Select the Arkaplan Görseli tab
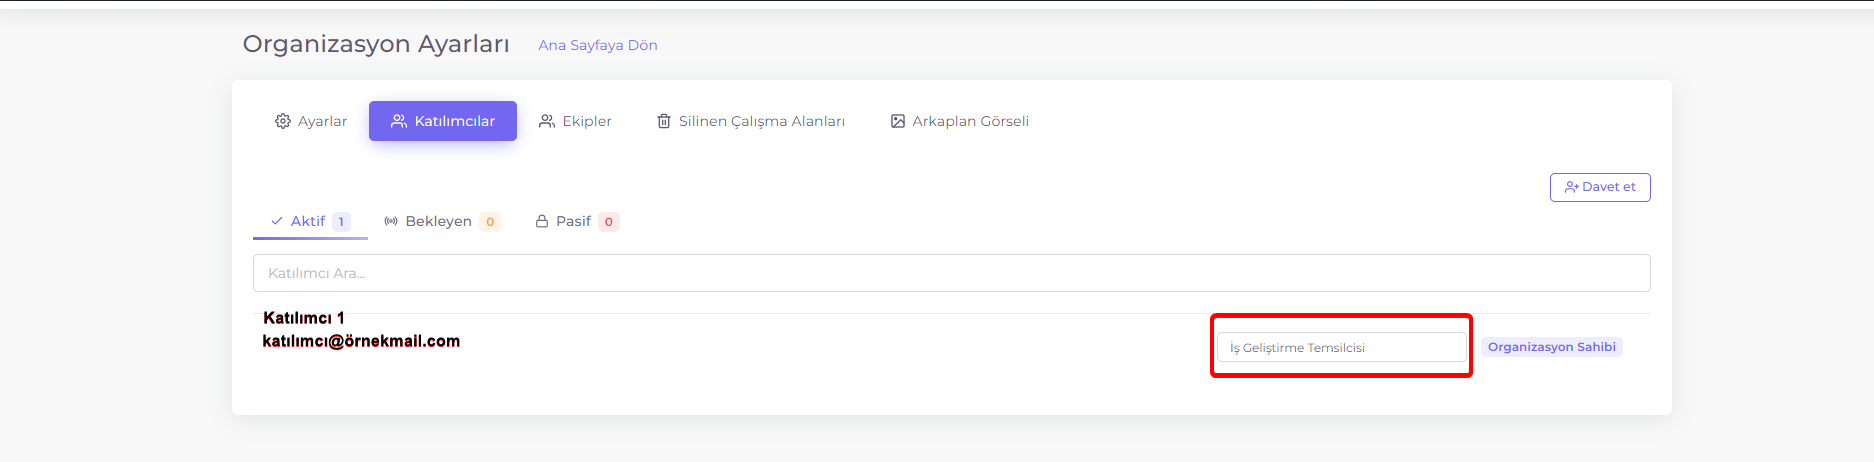This screenshot has height=462, width=1874. pyautogui.click(x=960, y=121)
